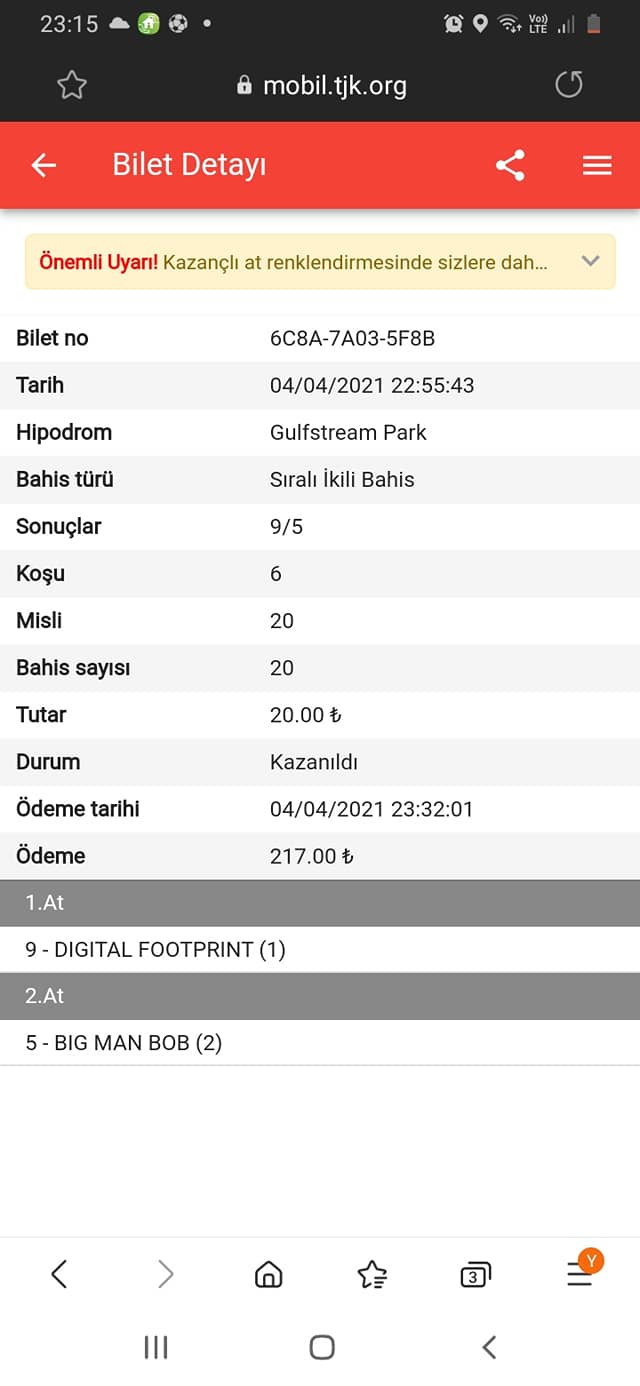Go forward with browser forward chevron
Image resolution: width=640 pixels, height=1386 pixels.
(166, 1273)
